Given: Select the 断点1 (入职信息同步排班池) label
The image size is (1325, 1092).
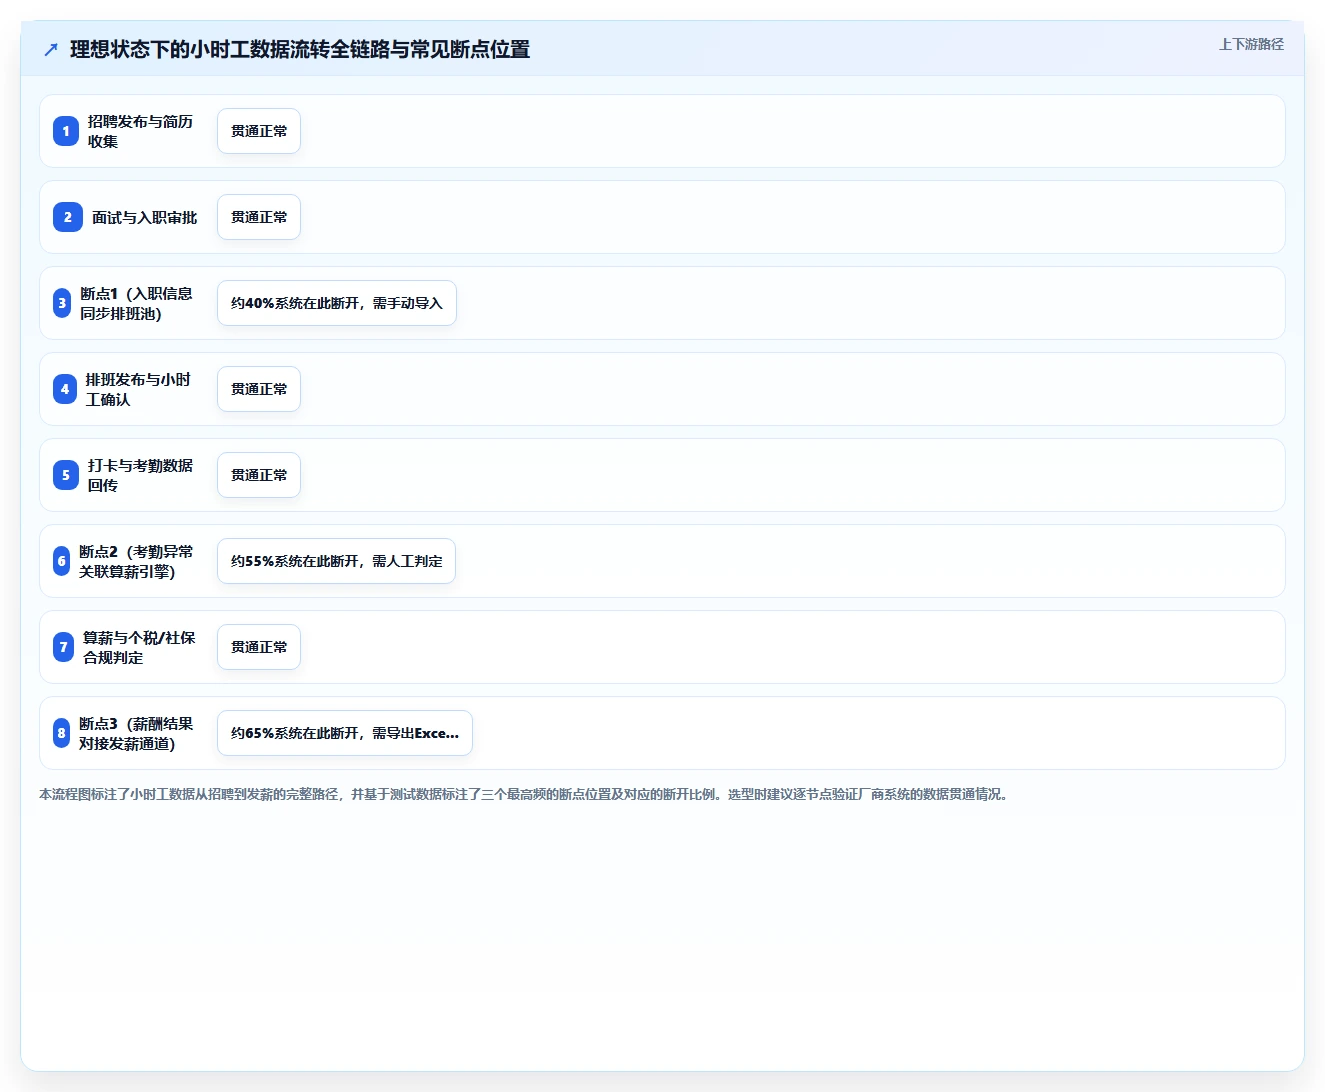Looking at the screenshot, I should click(x=136, y=303).
